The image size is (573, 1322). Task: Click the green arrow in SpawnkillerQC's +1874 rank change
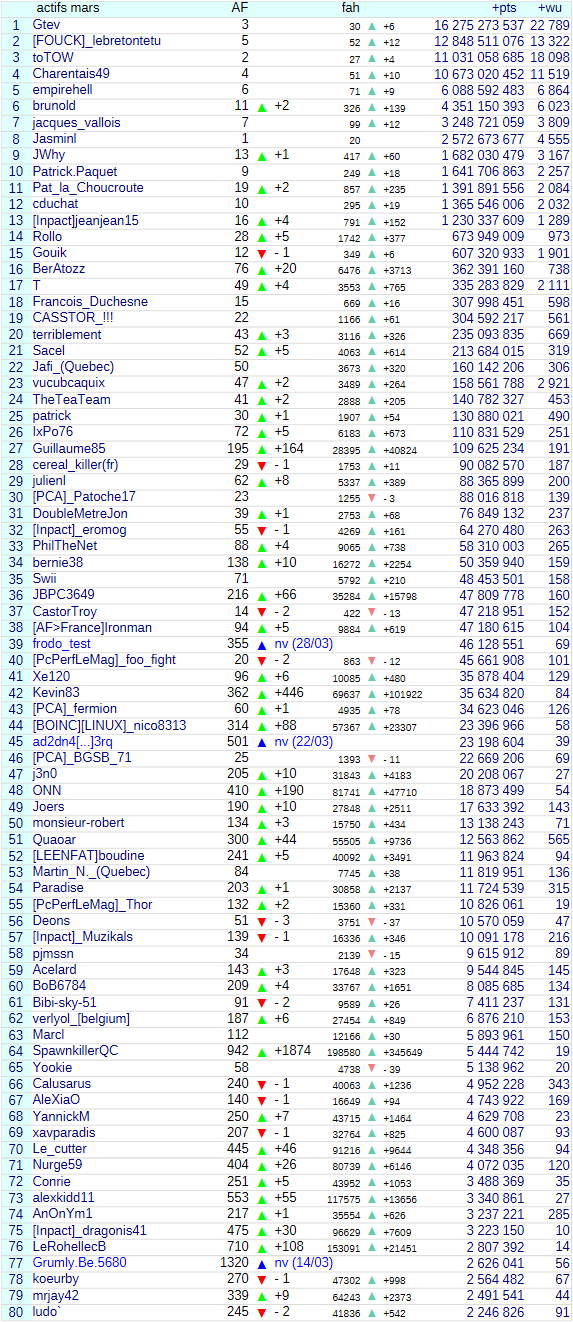(x=262, y=1051)
